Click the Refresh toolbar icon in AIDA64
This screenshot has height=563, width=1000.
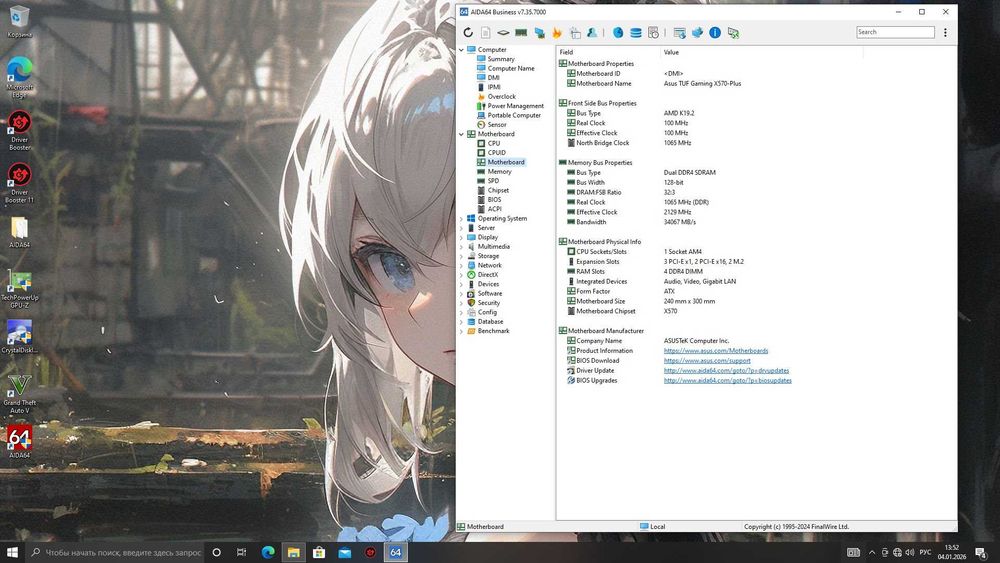(x=468, y=33)
